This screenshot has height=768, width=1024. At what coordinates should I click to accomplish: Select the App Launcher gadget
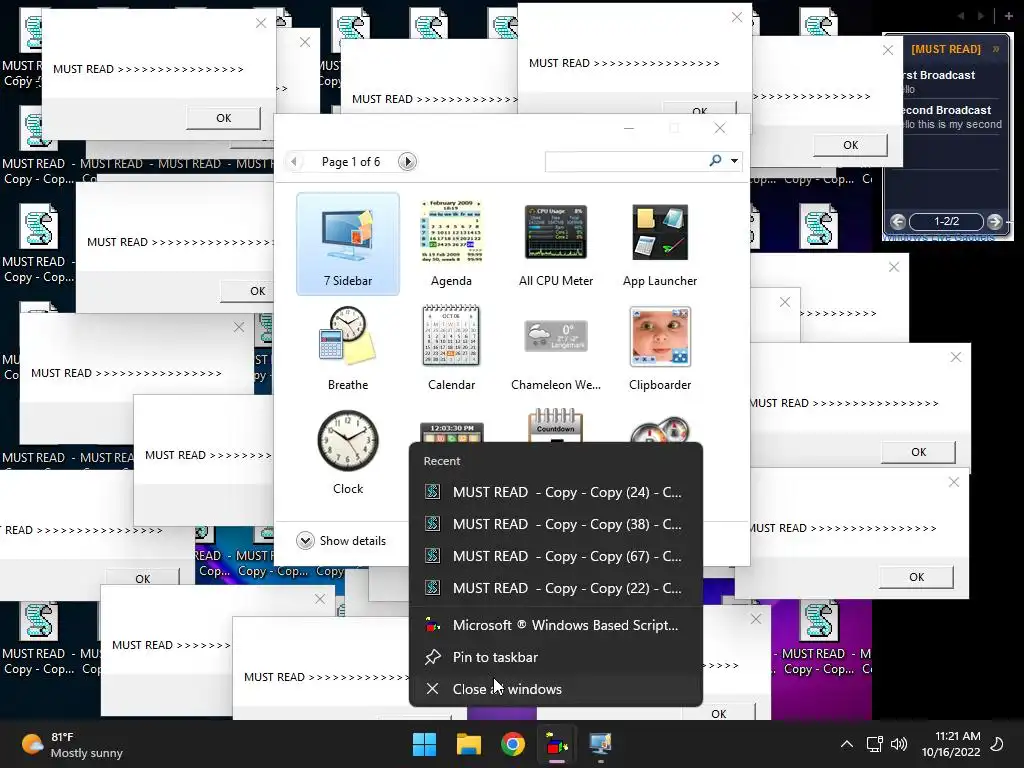[660, 244]
